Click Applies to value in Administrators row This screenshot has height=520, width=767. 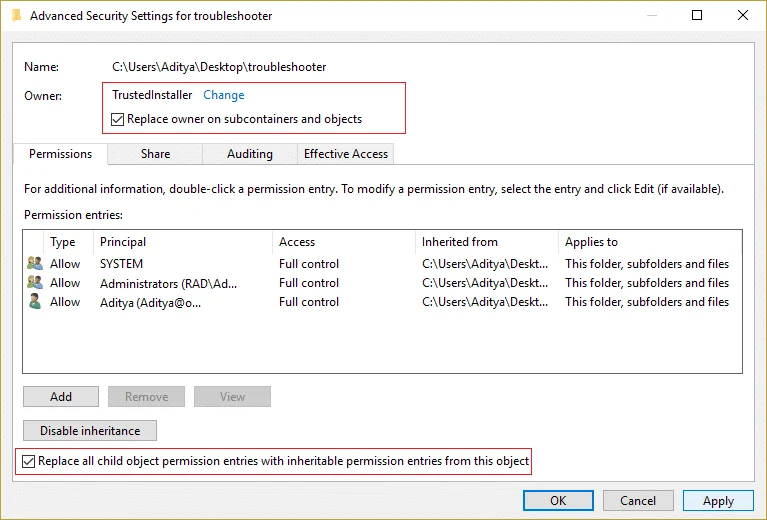tap(647, 283)
